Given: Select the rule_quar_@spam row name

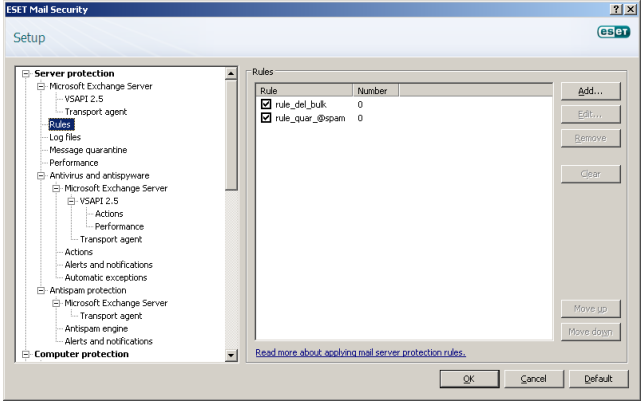Looking at the screenshot, I should tap(310, 118).
